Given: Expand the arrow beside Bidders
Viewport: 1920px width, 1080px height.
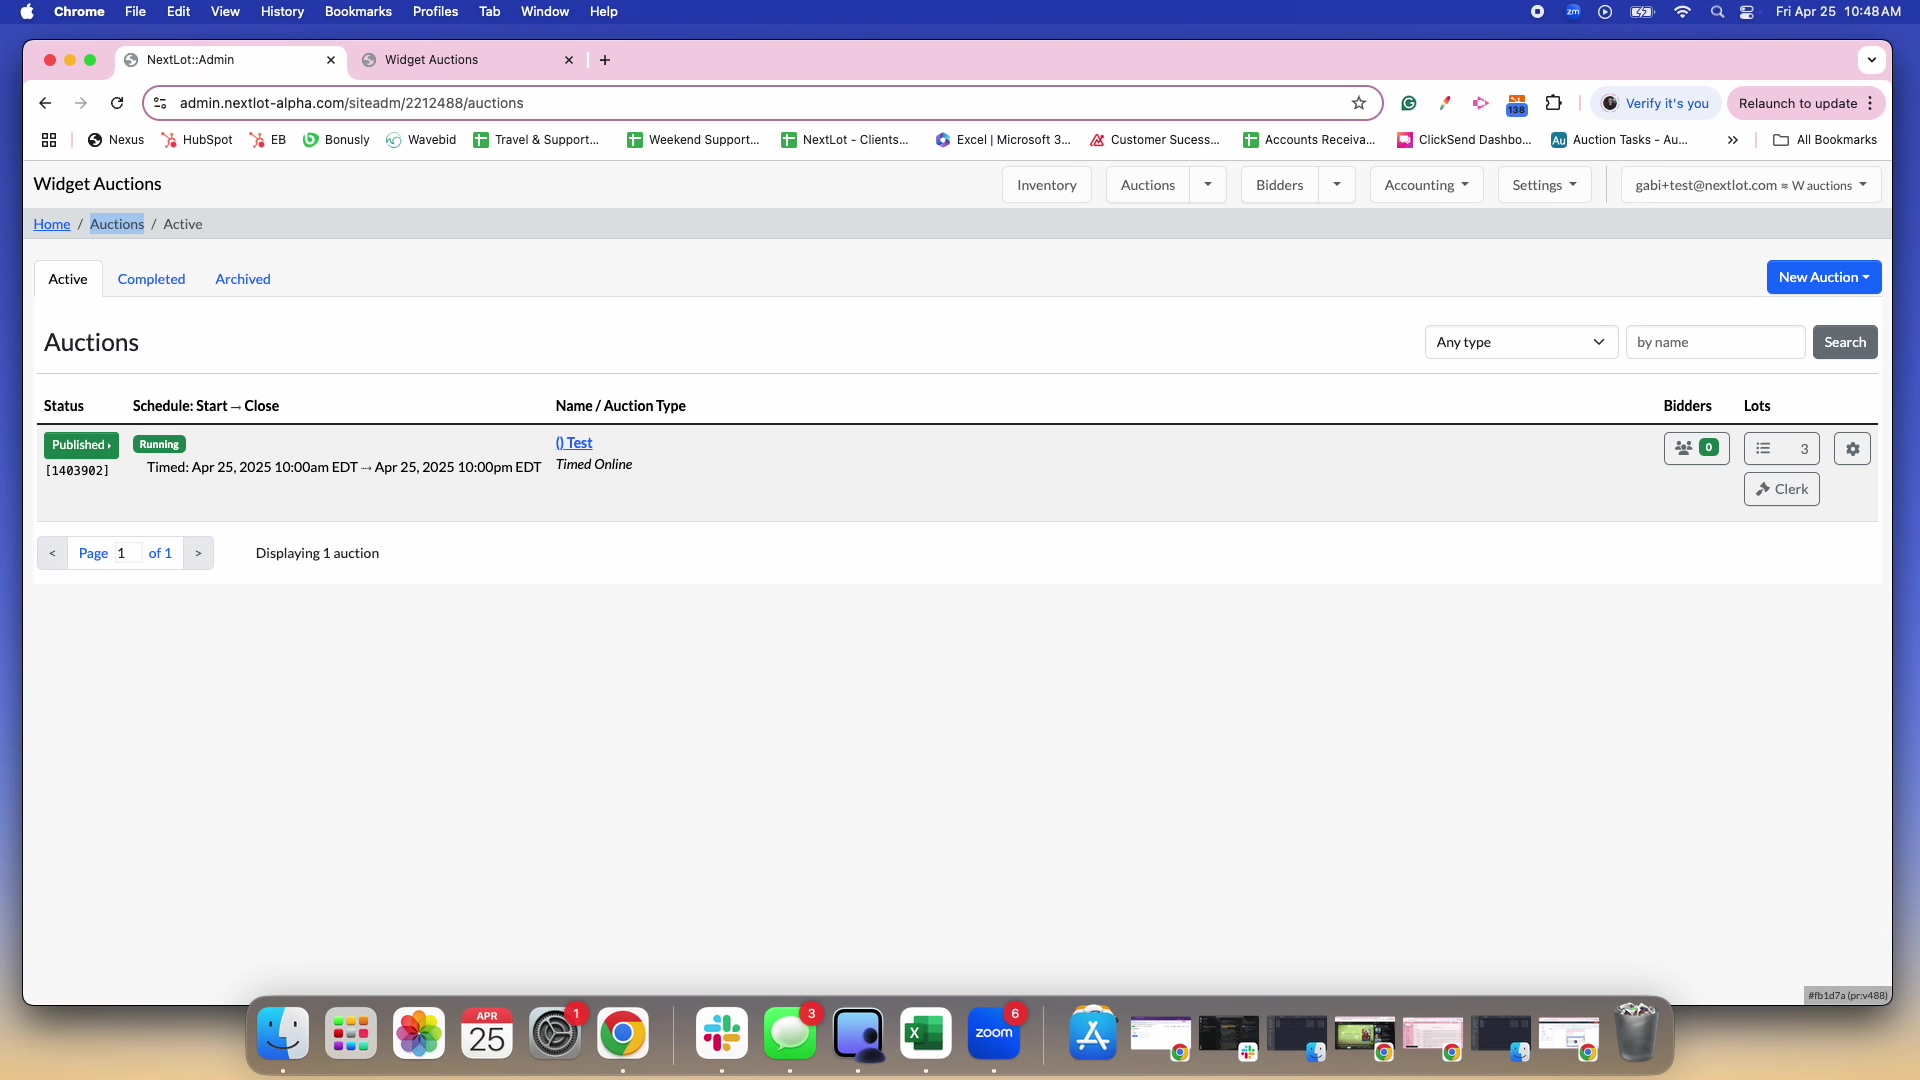Looking at the screenshot, I should click(x=1336, y=185).
